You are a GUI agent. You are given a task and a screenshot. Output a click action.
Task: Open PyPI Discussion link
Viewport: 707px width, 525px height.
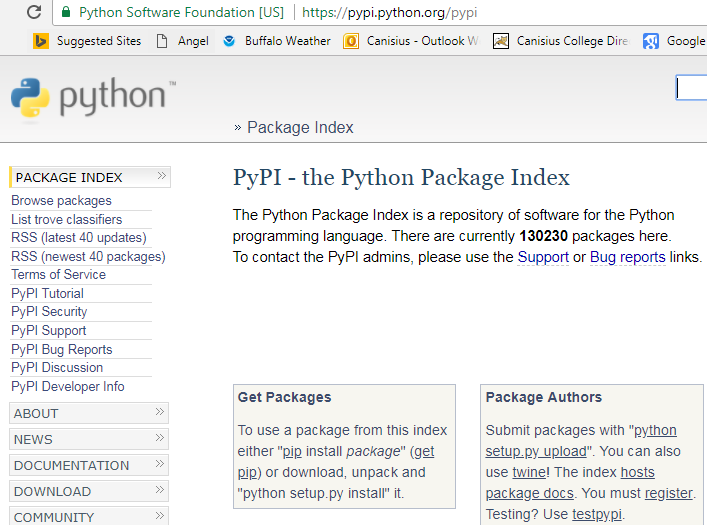57,367
